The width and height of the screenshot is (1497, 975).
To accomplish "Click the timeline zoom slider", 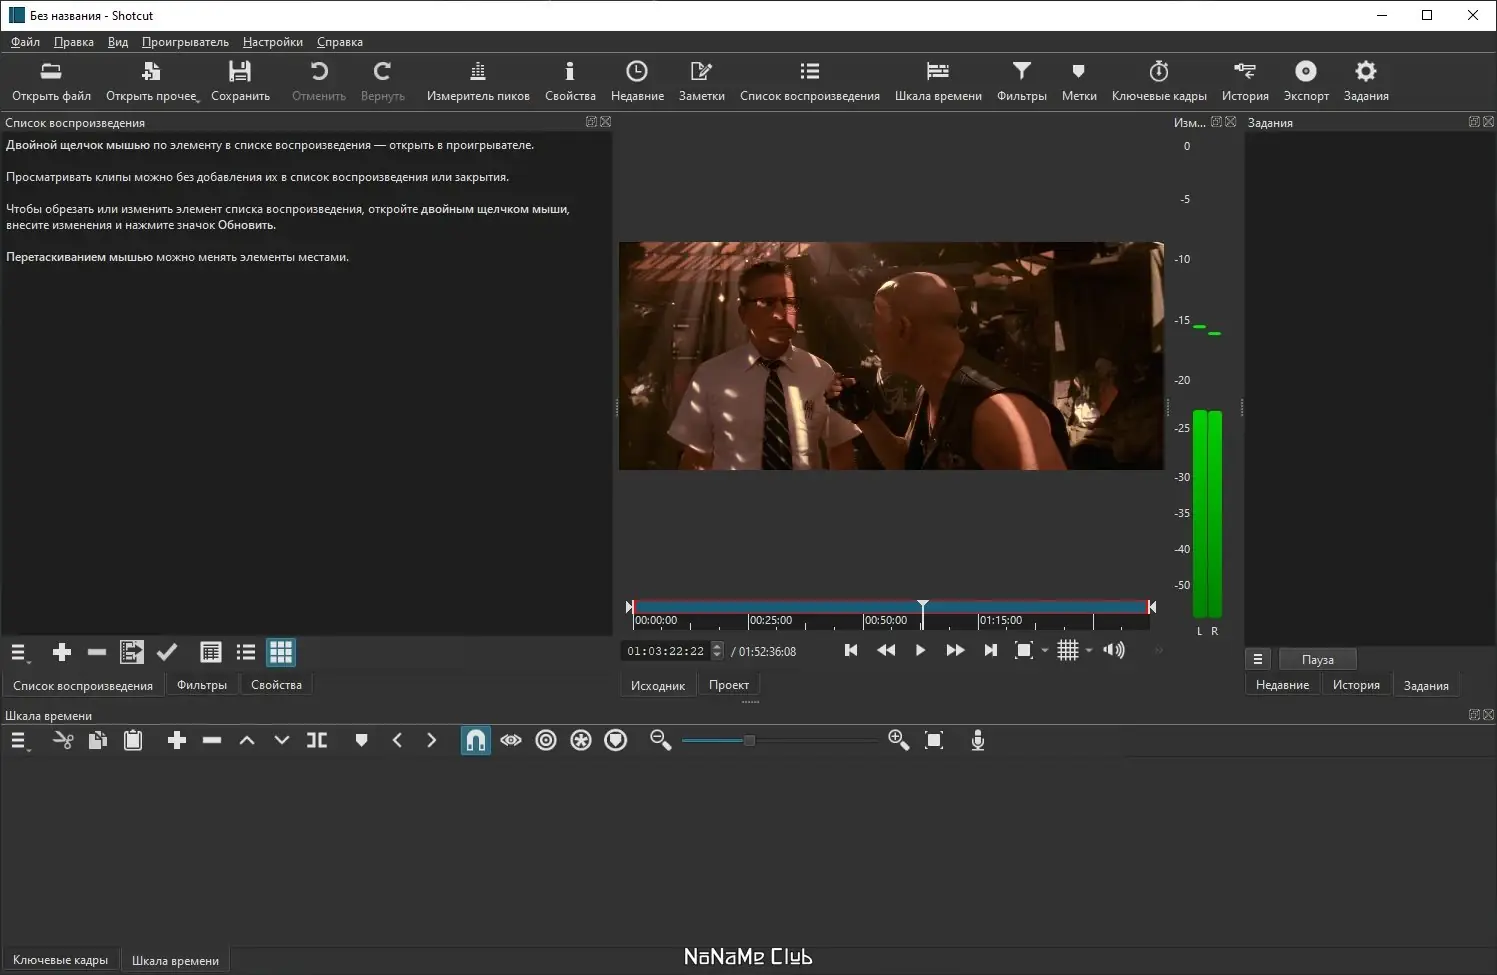I will click(x=780, y=741).
